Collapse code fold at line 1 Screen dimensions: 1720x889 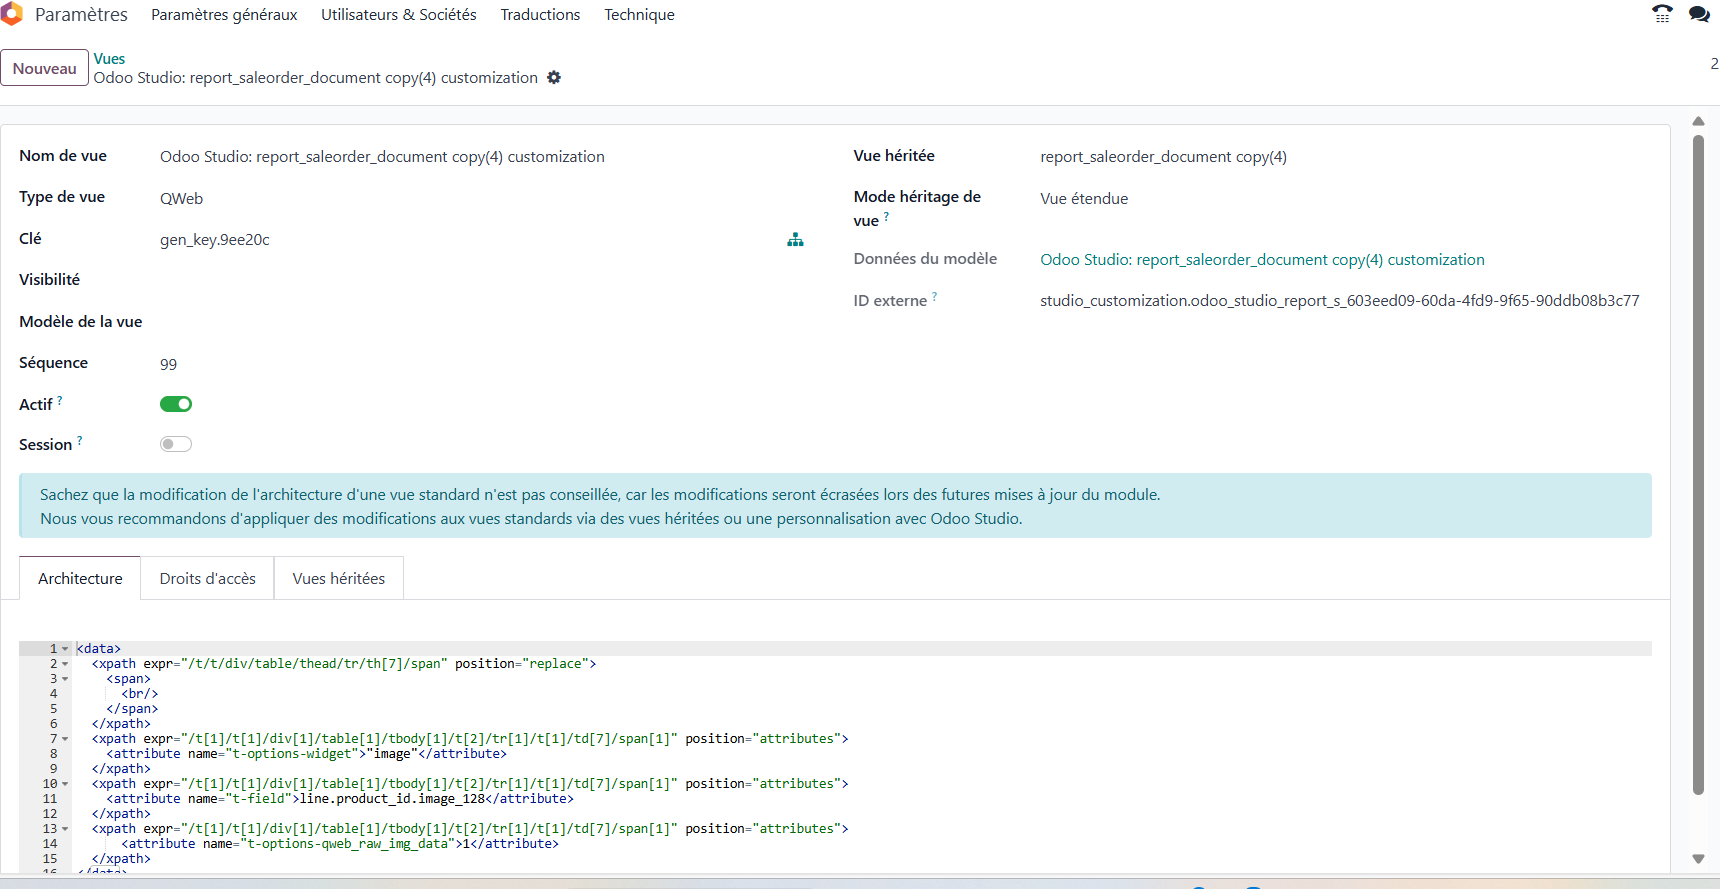(x=65, y=649)
